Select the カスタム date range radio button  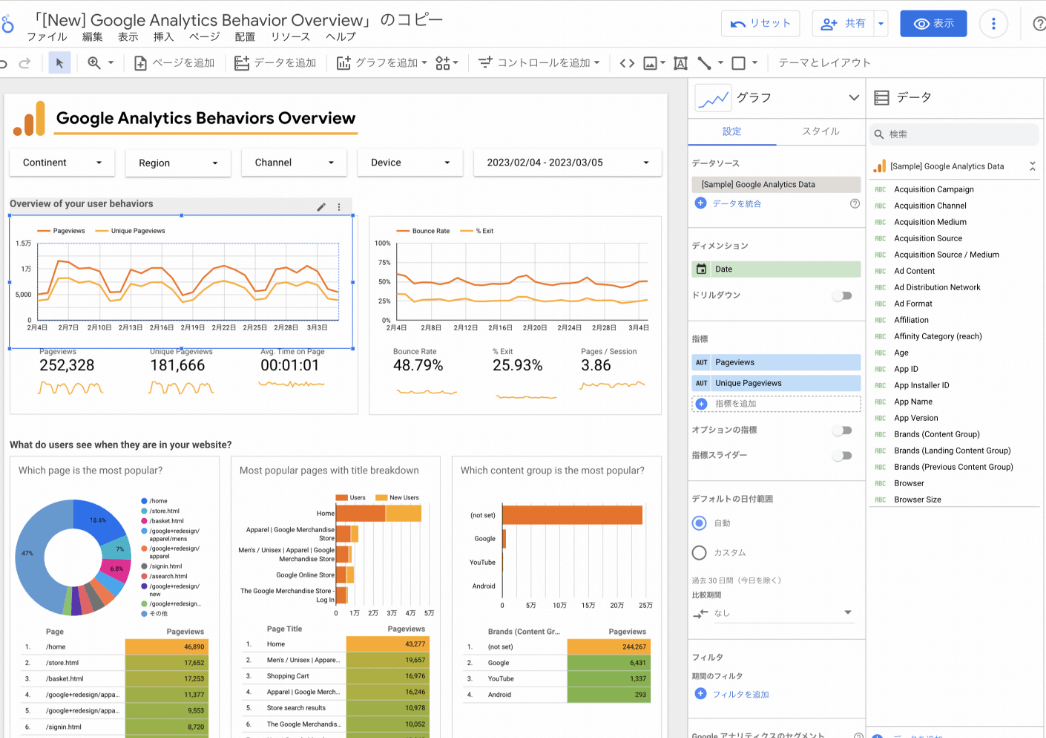[x=699, y=552]
